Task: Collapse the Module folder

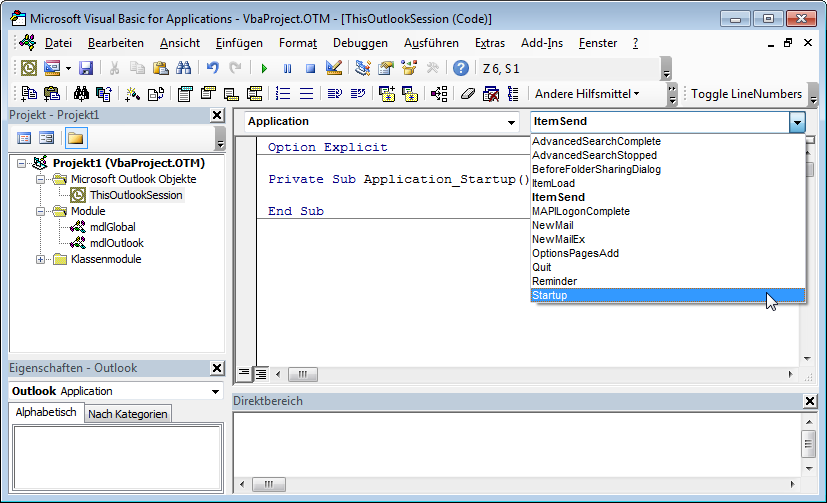Action: [x=40, y=211]
